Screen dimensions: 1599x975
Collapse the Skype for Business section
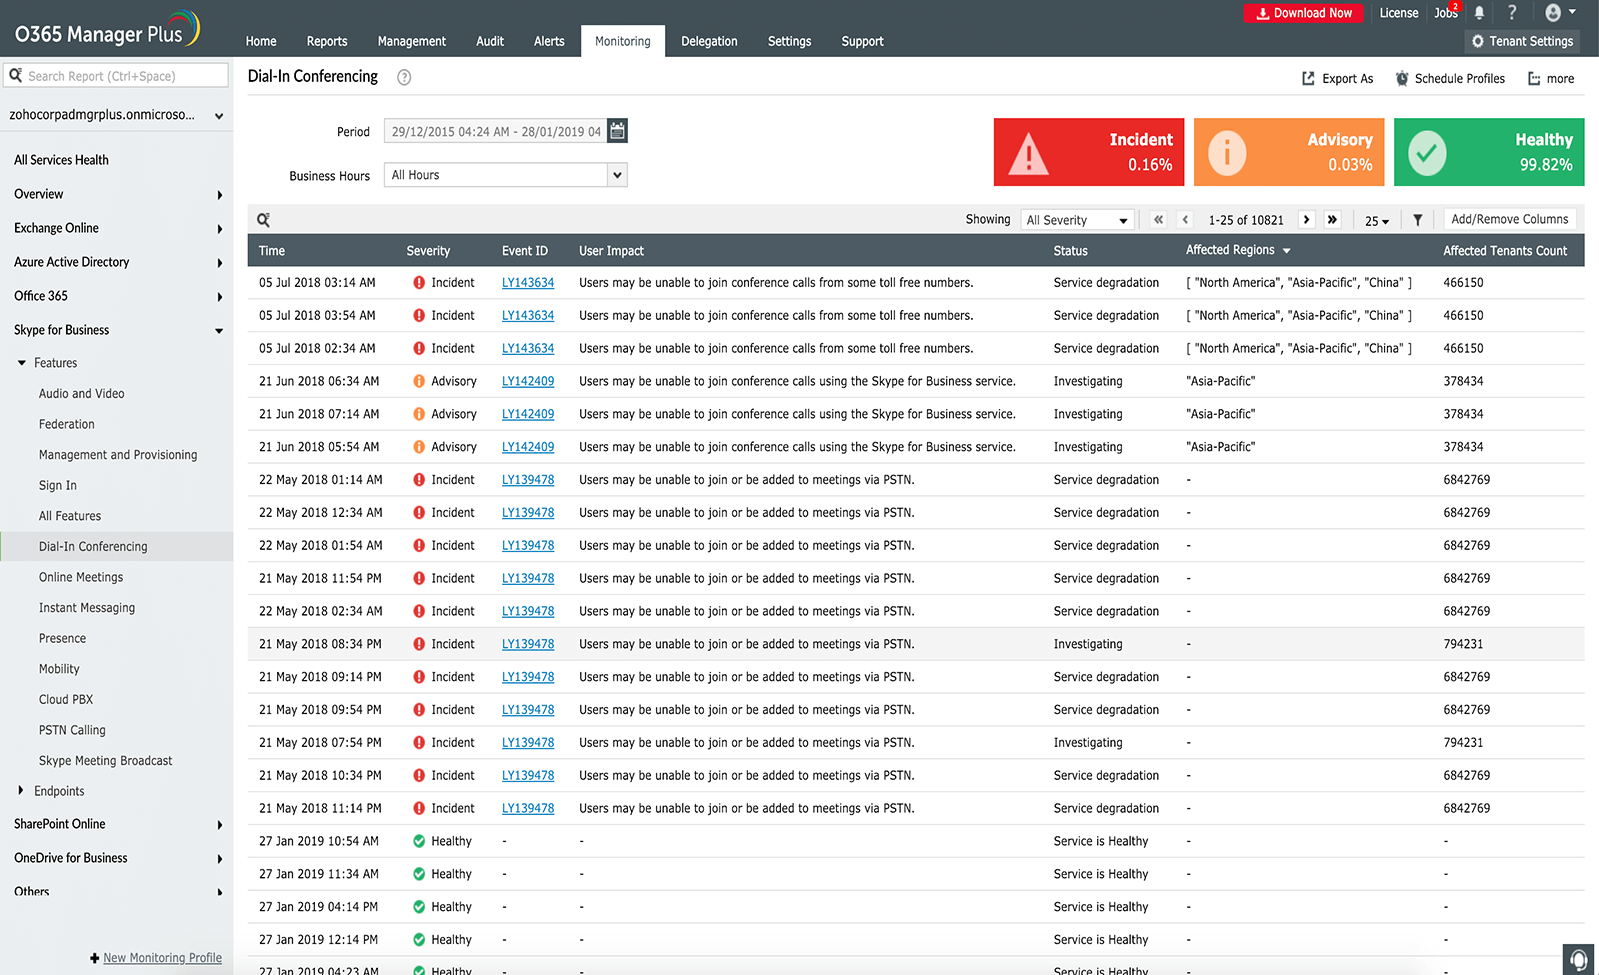tap(219, 331)
